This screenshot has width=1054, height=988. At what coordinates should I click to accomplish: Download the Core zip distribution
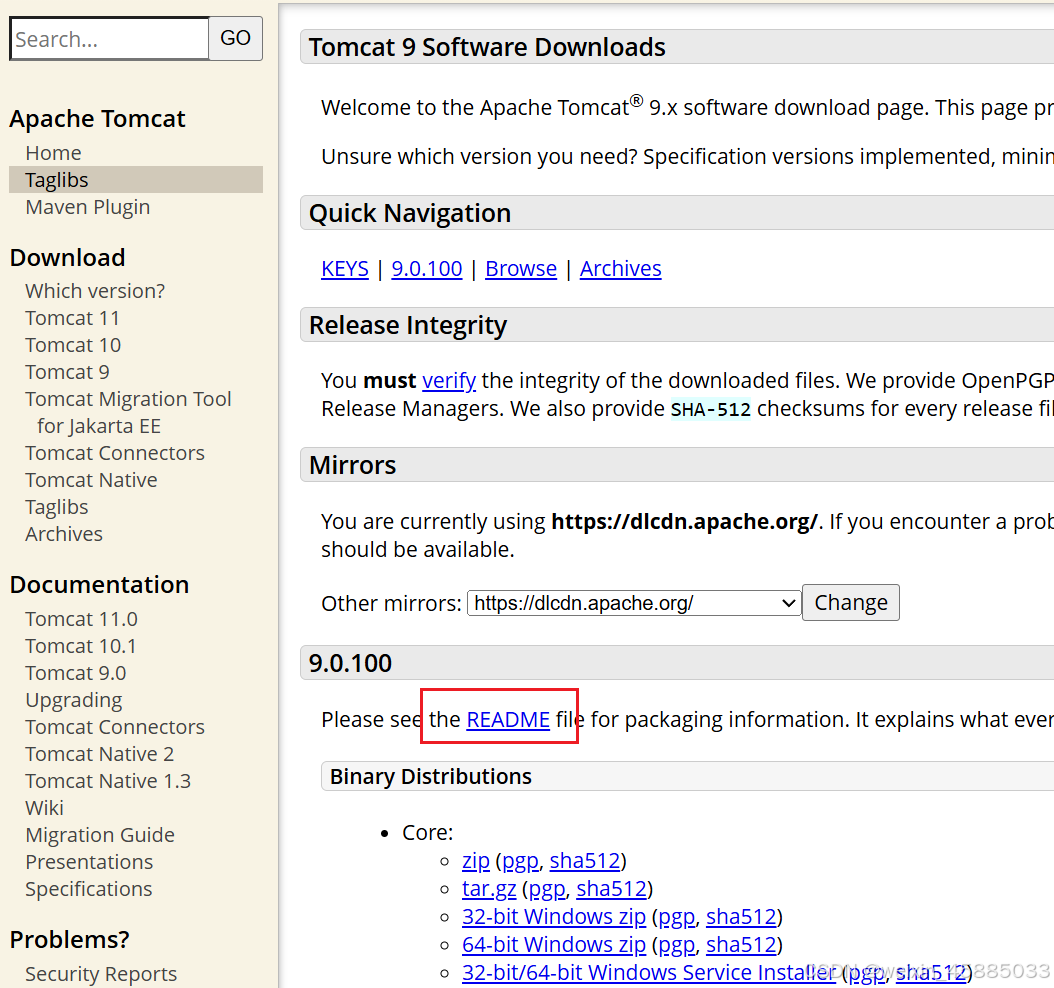(475, 860)
